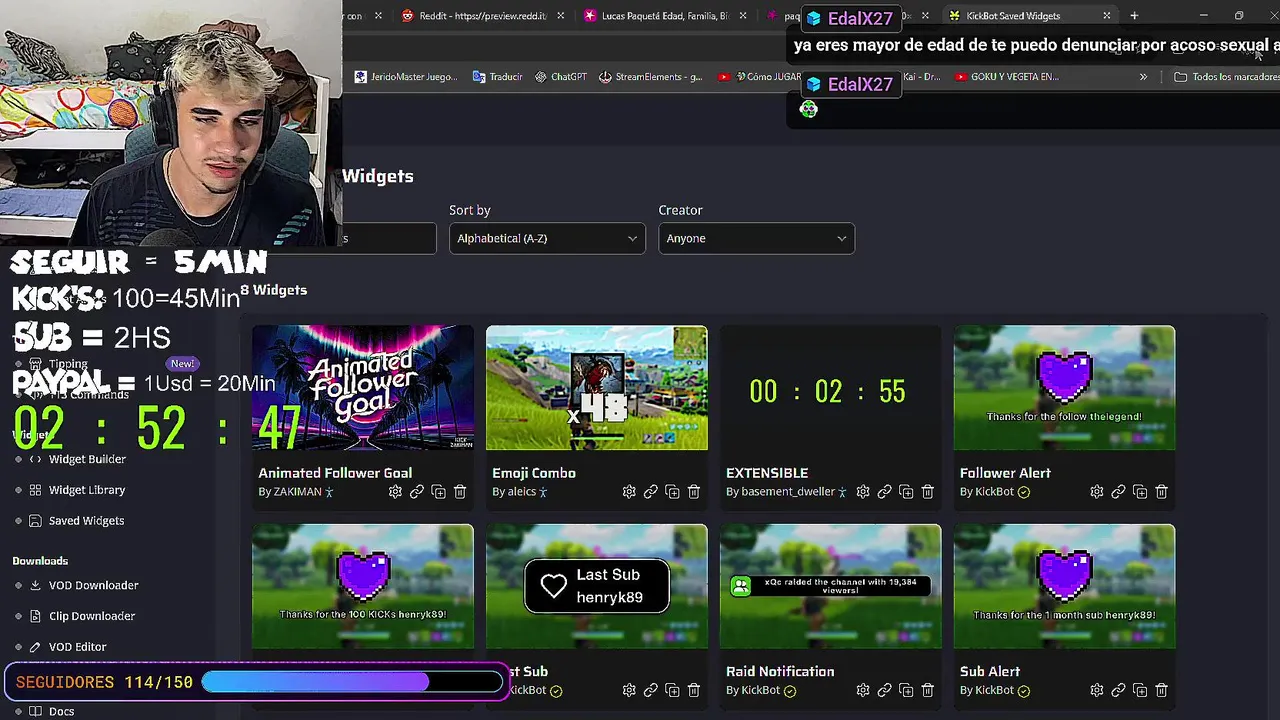Open settings gear for Last Sub widget
The image size is (1280, 720).
coord(629,690)
